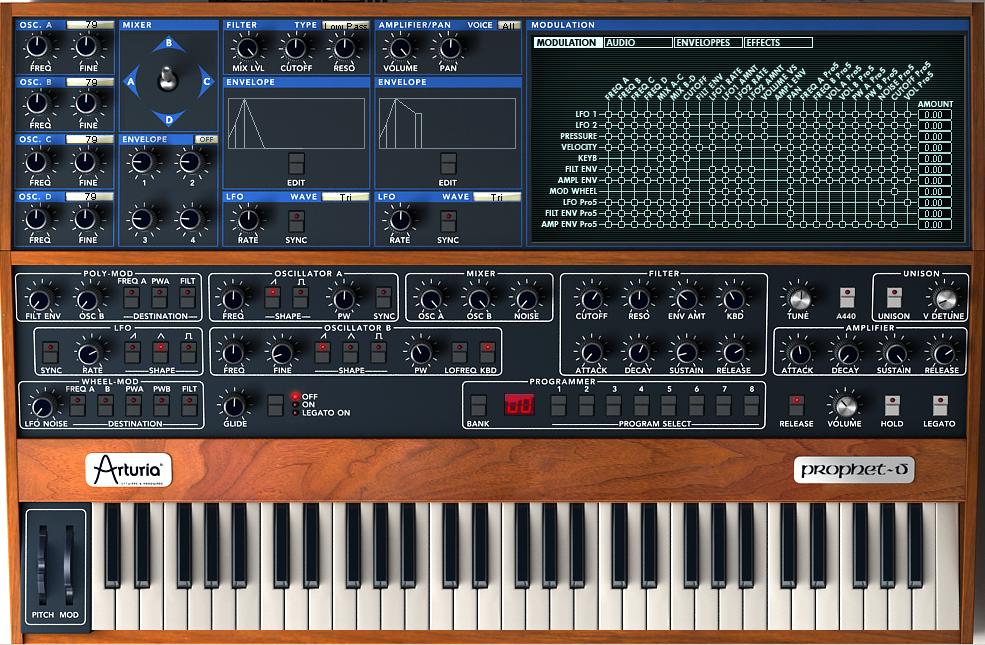Click the filter envelope EDIT button
This screenshot has width=985, height=645.
pyautogui.click(x=297, y=164)
